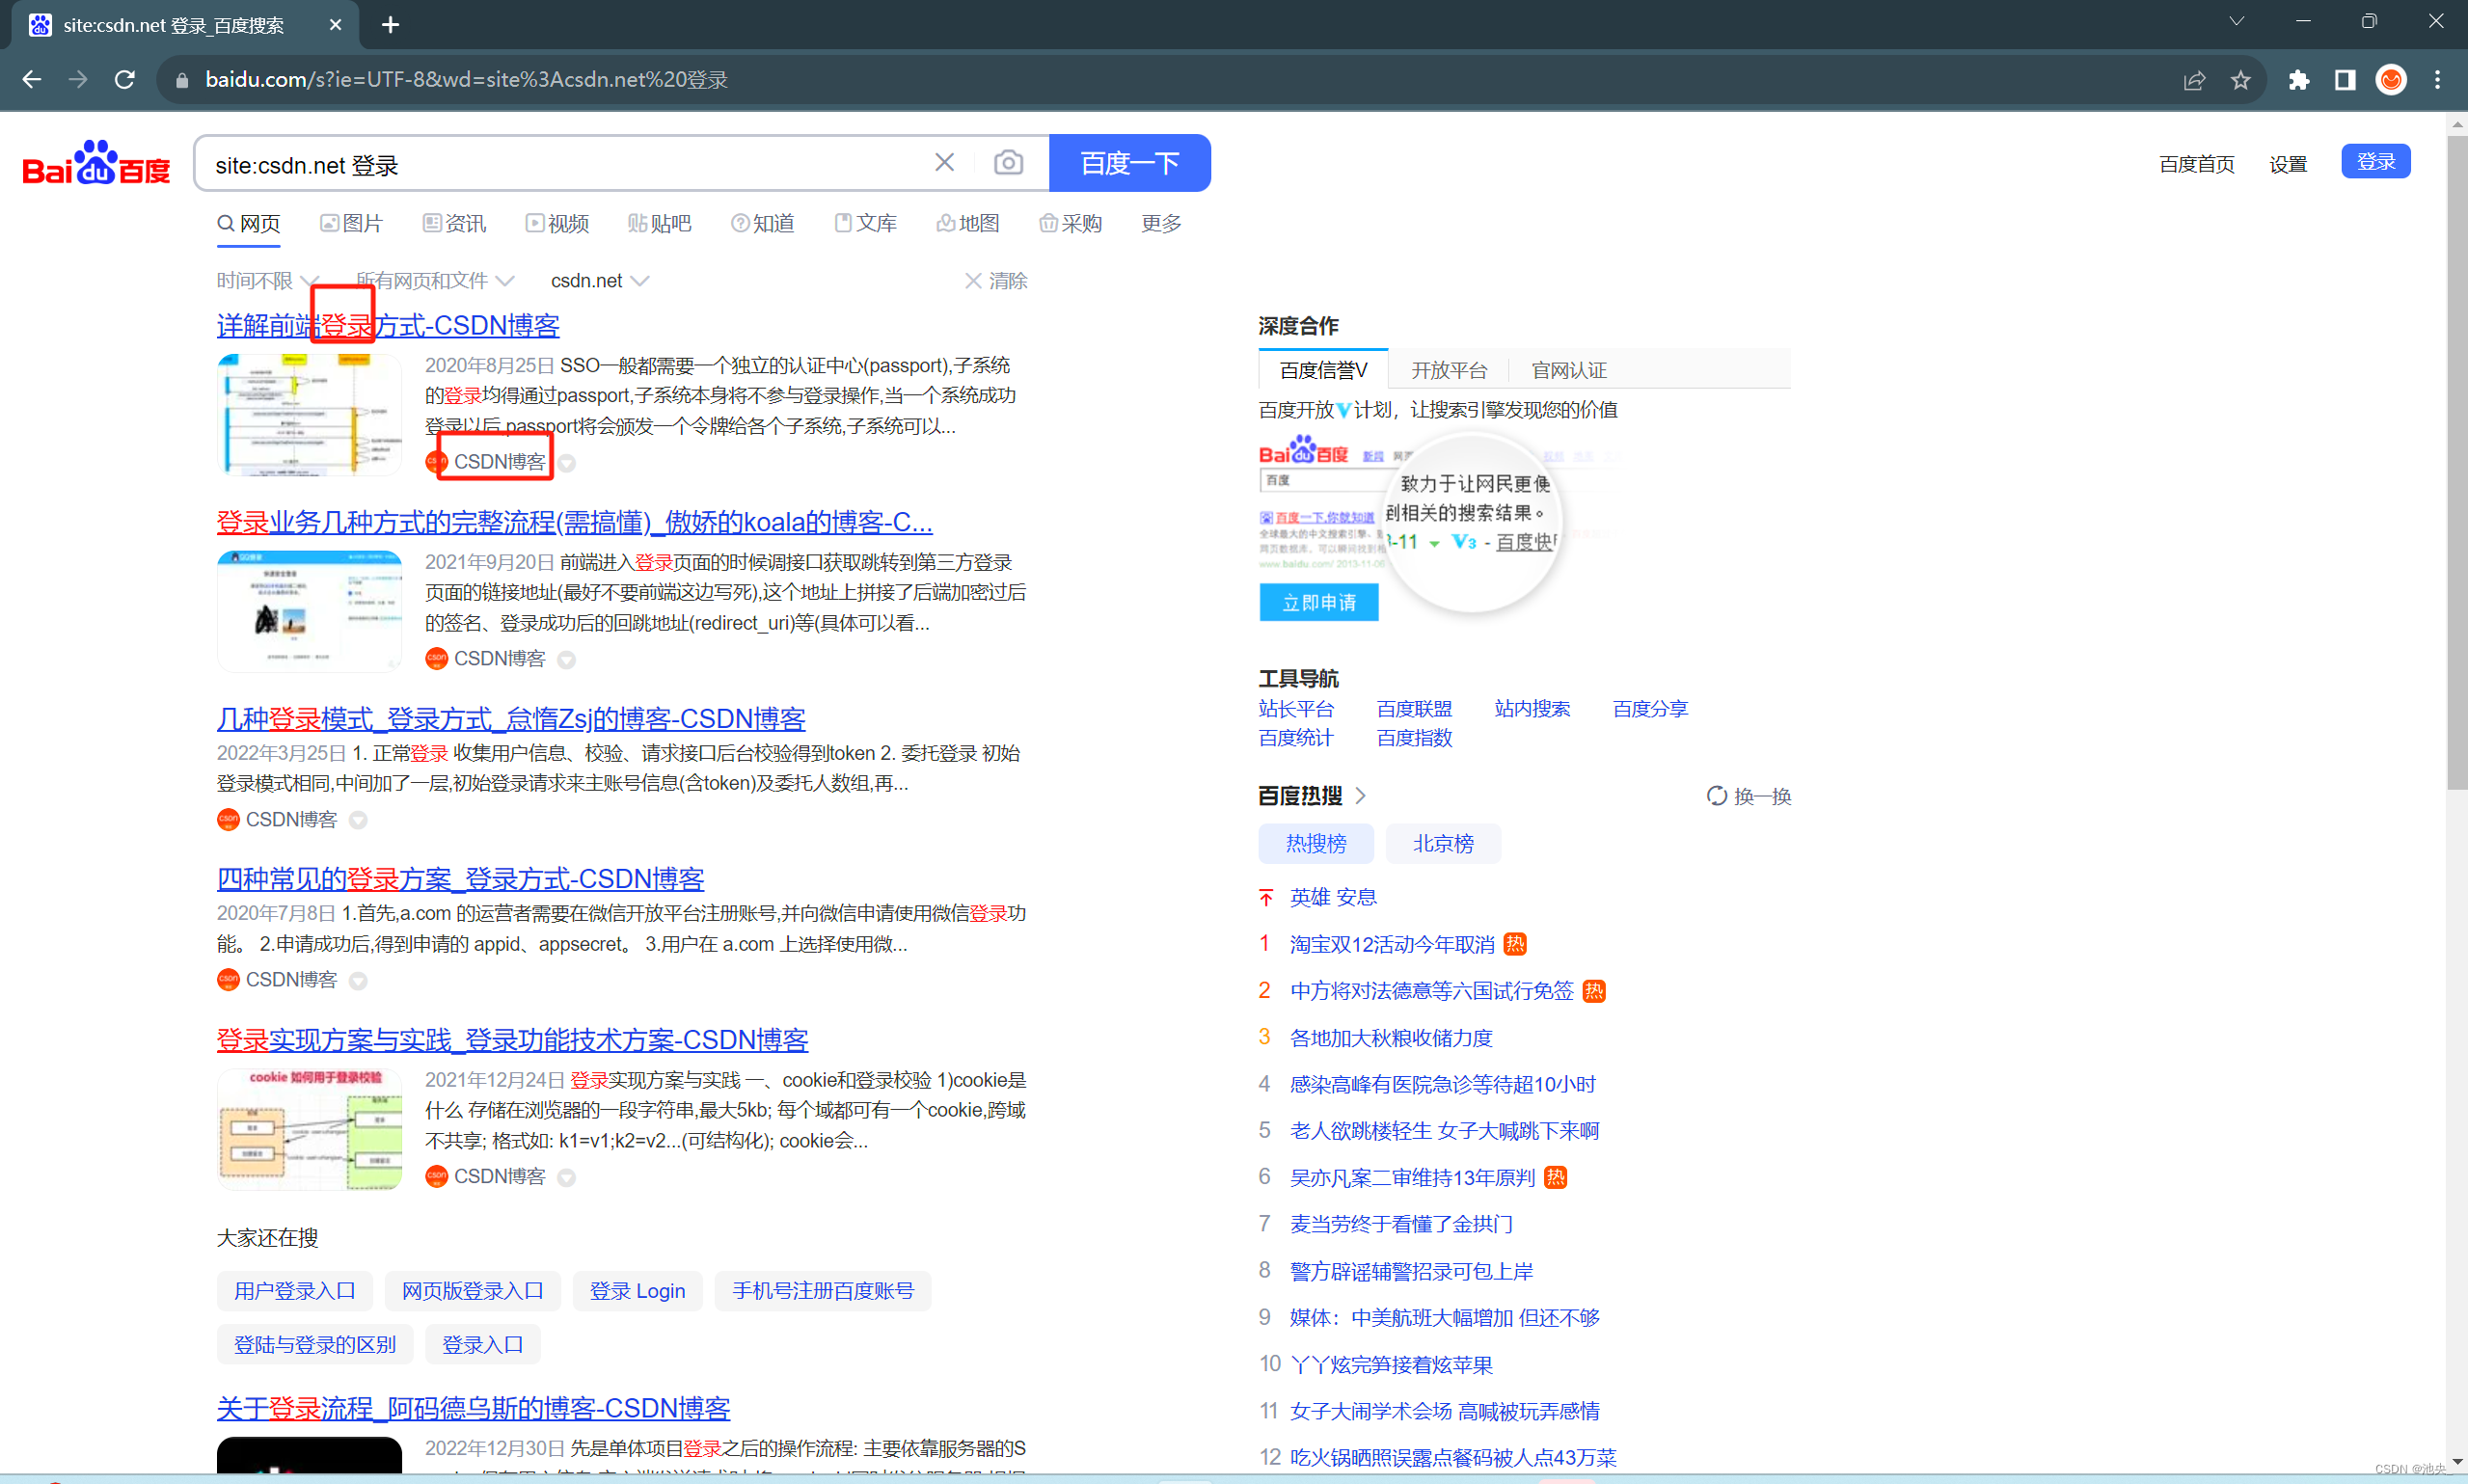Click the tab search chevron in title bar
This screenshot has width=2468, height=1484.
pyautogui.click(x=2236, y=21)
